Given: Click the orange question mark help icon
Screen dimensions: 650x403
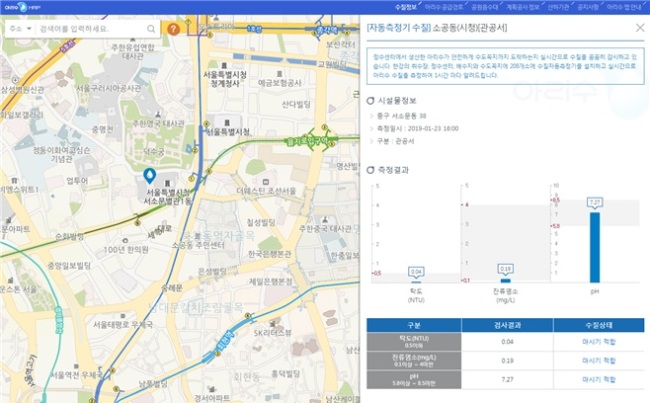Looking at the screenshot, I should 173,29.
